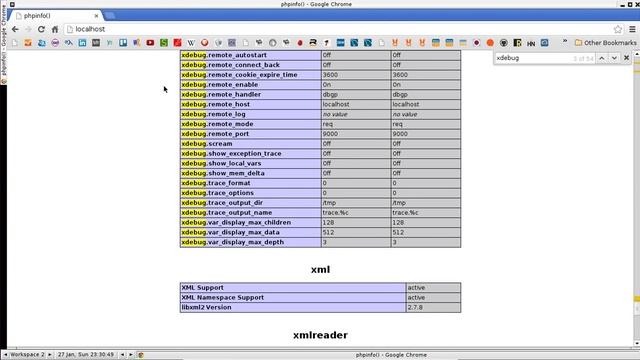The width and height of the screenshot is (640, 360).
Task: Select the xdebug.remote_host directive
Action: [x=216, y=104]
